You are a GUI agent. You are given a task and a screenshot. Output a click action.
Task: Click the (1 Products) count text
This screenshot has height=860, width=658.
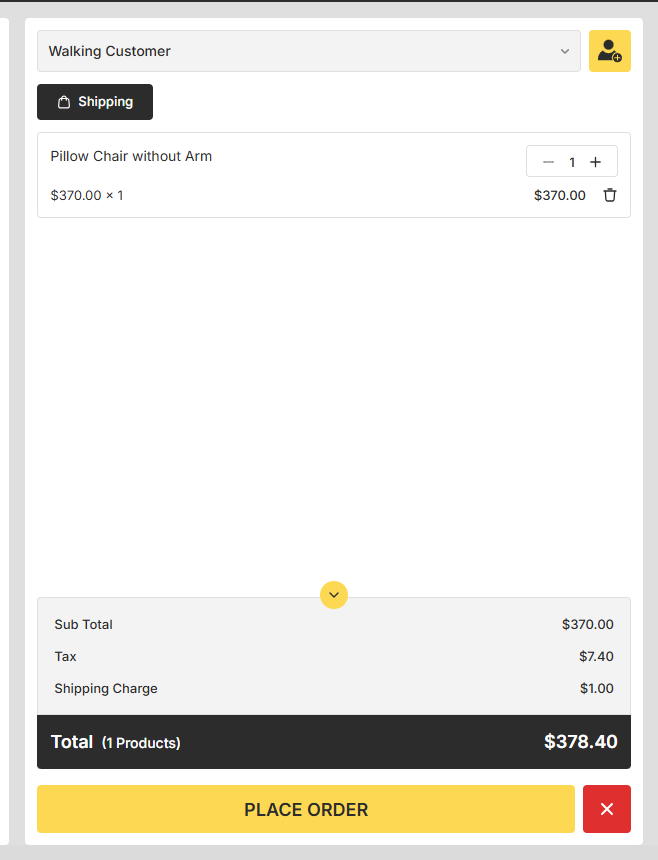point(141,743)
